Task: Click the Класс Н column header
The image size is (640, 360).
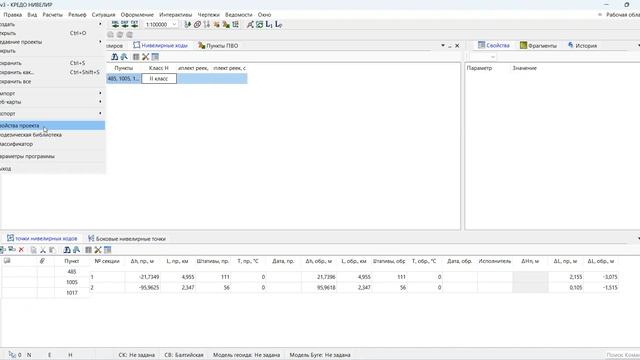Action: [x=158, y=68]
